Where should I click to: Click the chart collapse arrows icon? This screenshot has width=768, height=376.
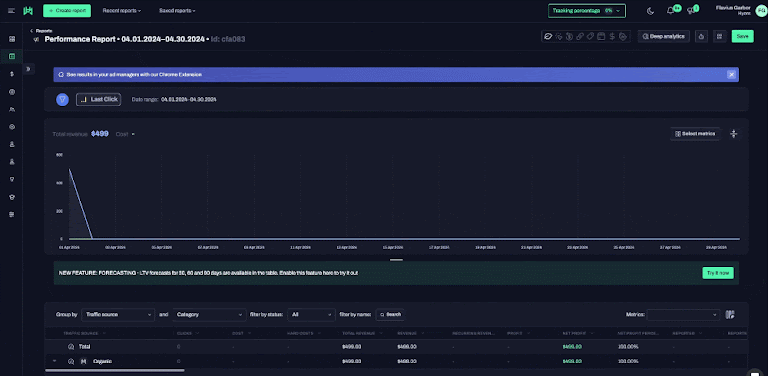[734, 134]
